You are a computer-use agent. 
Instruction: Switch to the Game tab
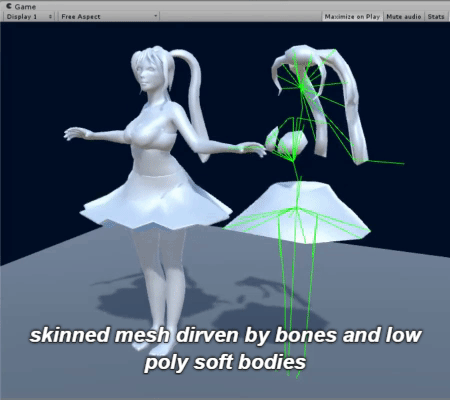(x=21, y=6)
